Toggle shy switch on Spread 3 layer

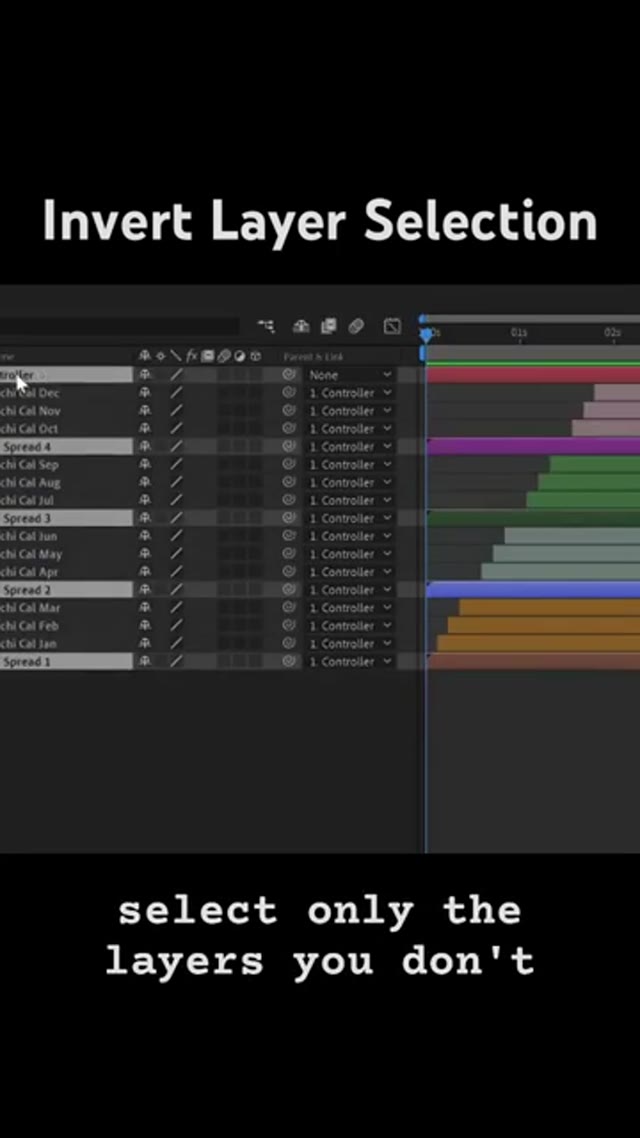(145, 519)
